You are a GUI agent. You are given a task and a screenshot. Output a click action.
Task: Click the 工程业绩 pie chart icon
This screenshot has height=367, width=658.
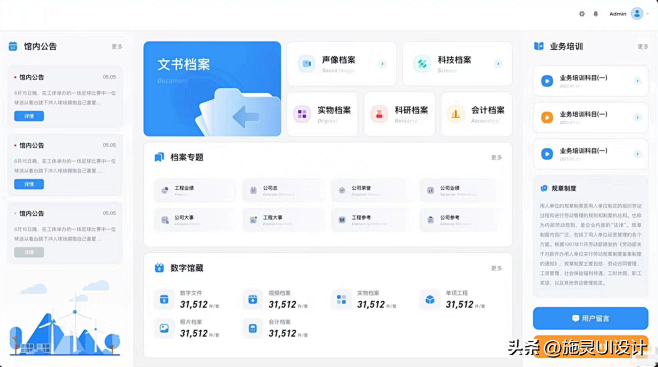(x=165, y=190)
